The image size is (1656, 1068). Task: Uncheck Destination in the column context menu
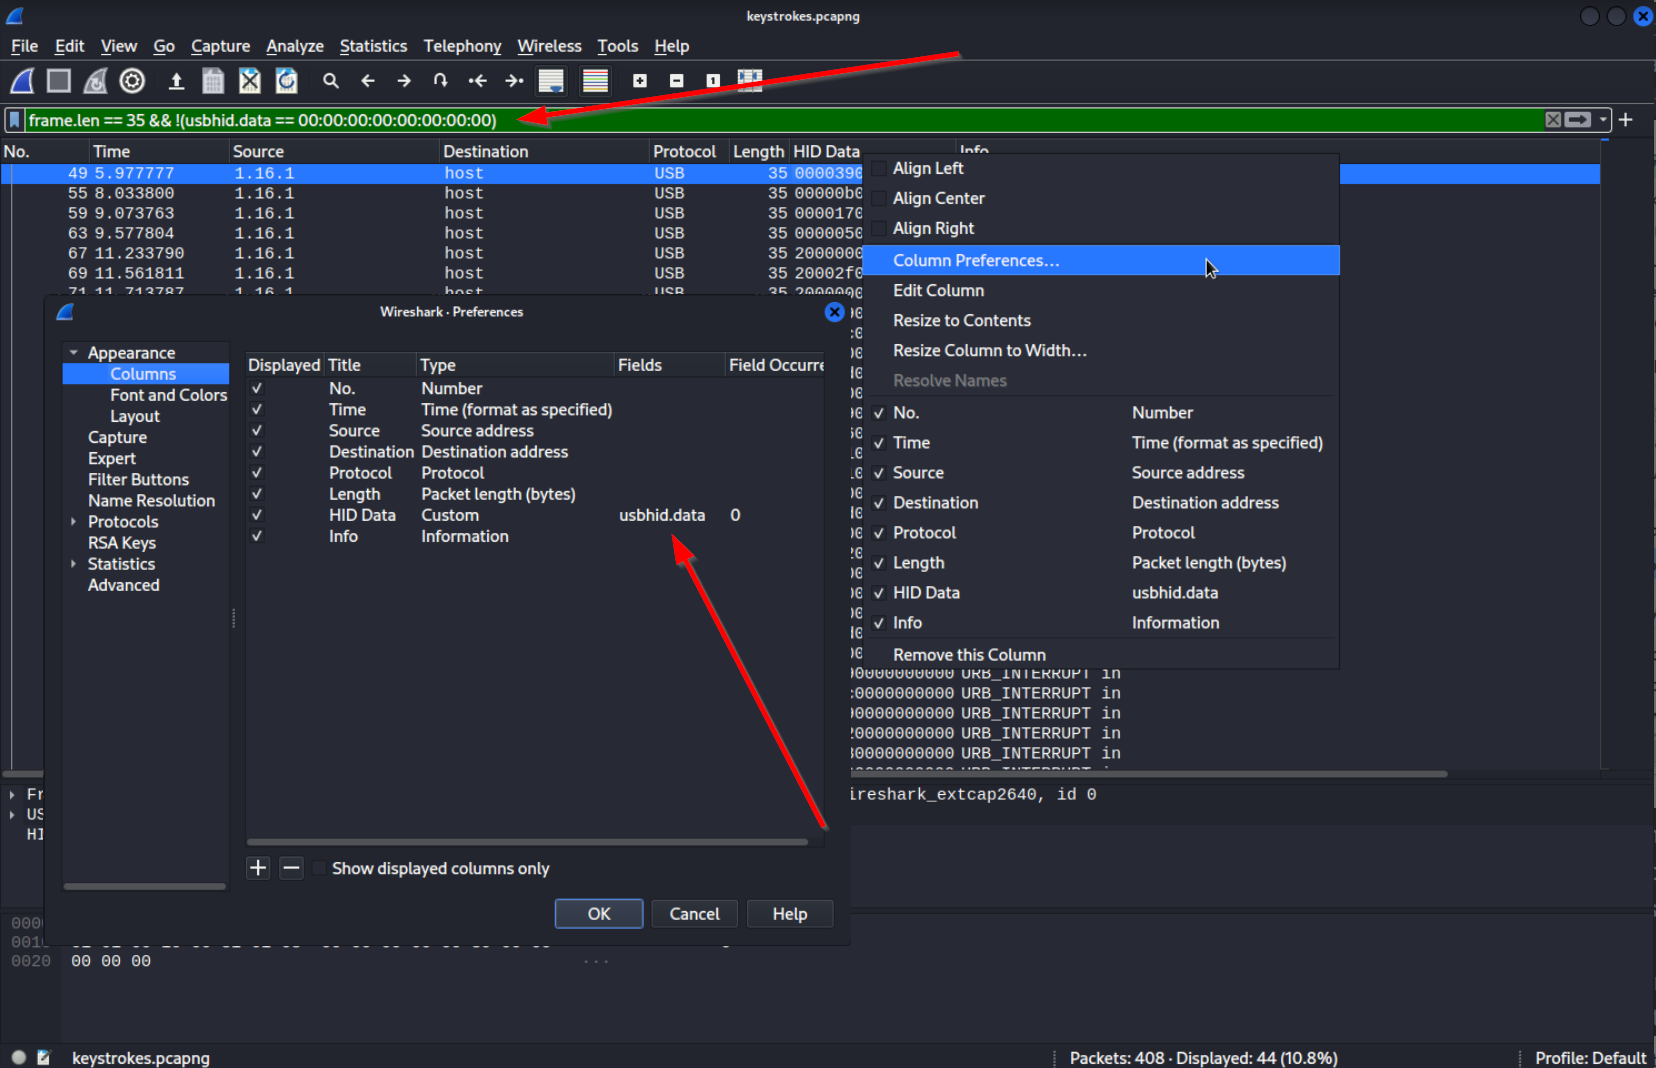(879, 503)
